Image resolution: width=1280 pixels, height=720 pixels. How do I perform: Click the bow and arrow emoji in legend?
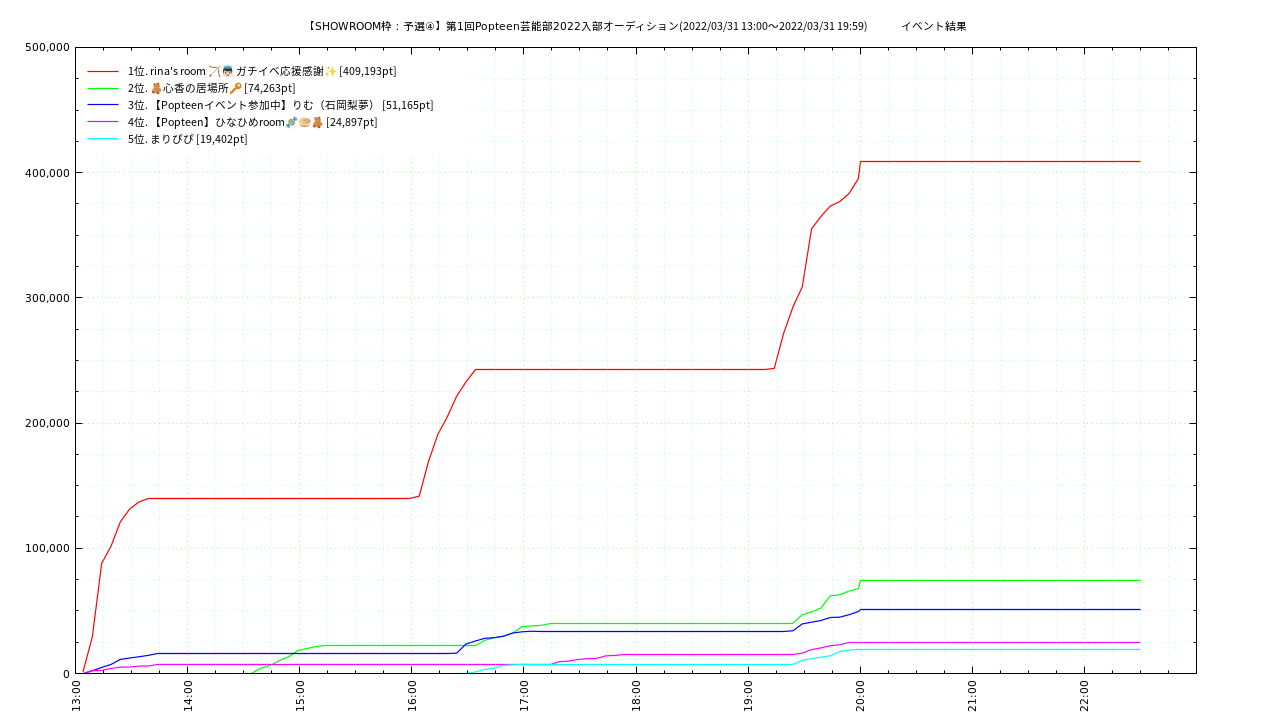(x=214, y=71)
